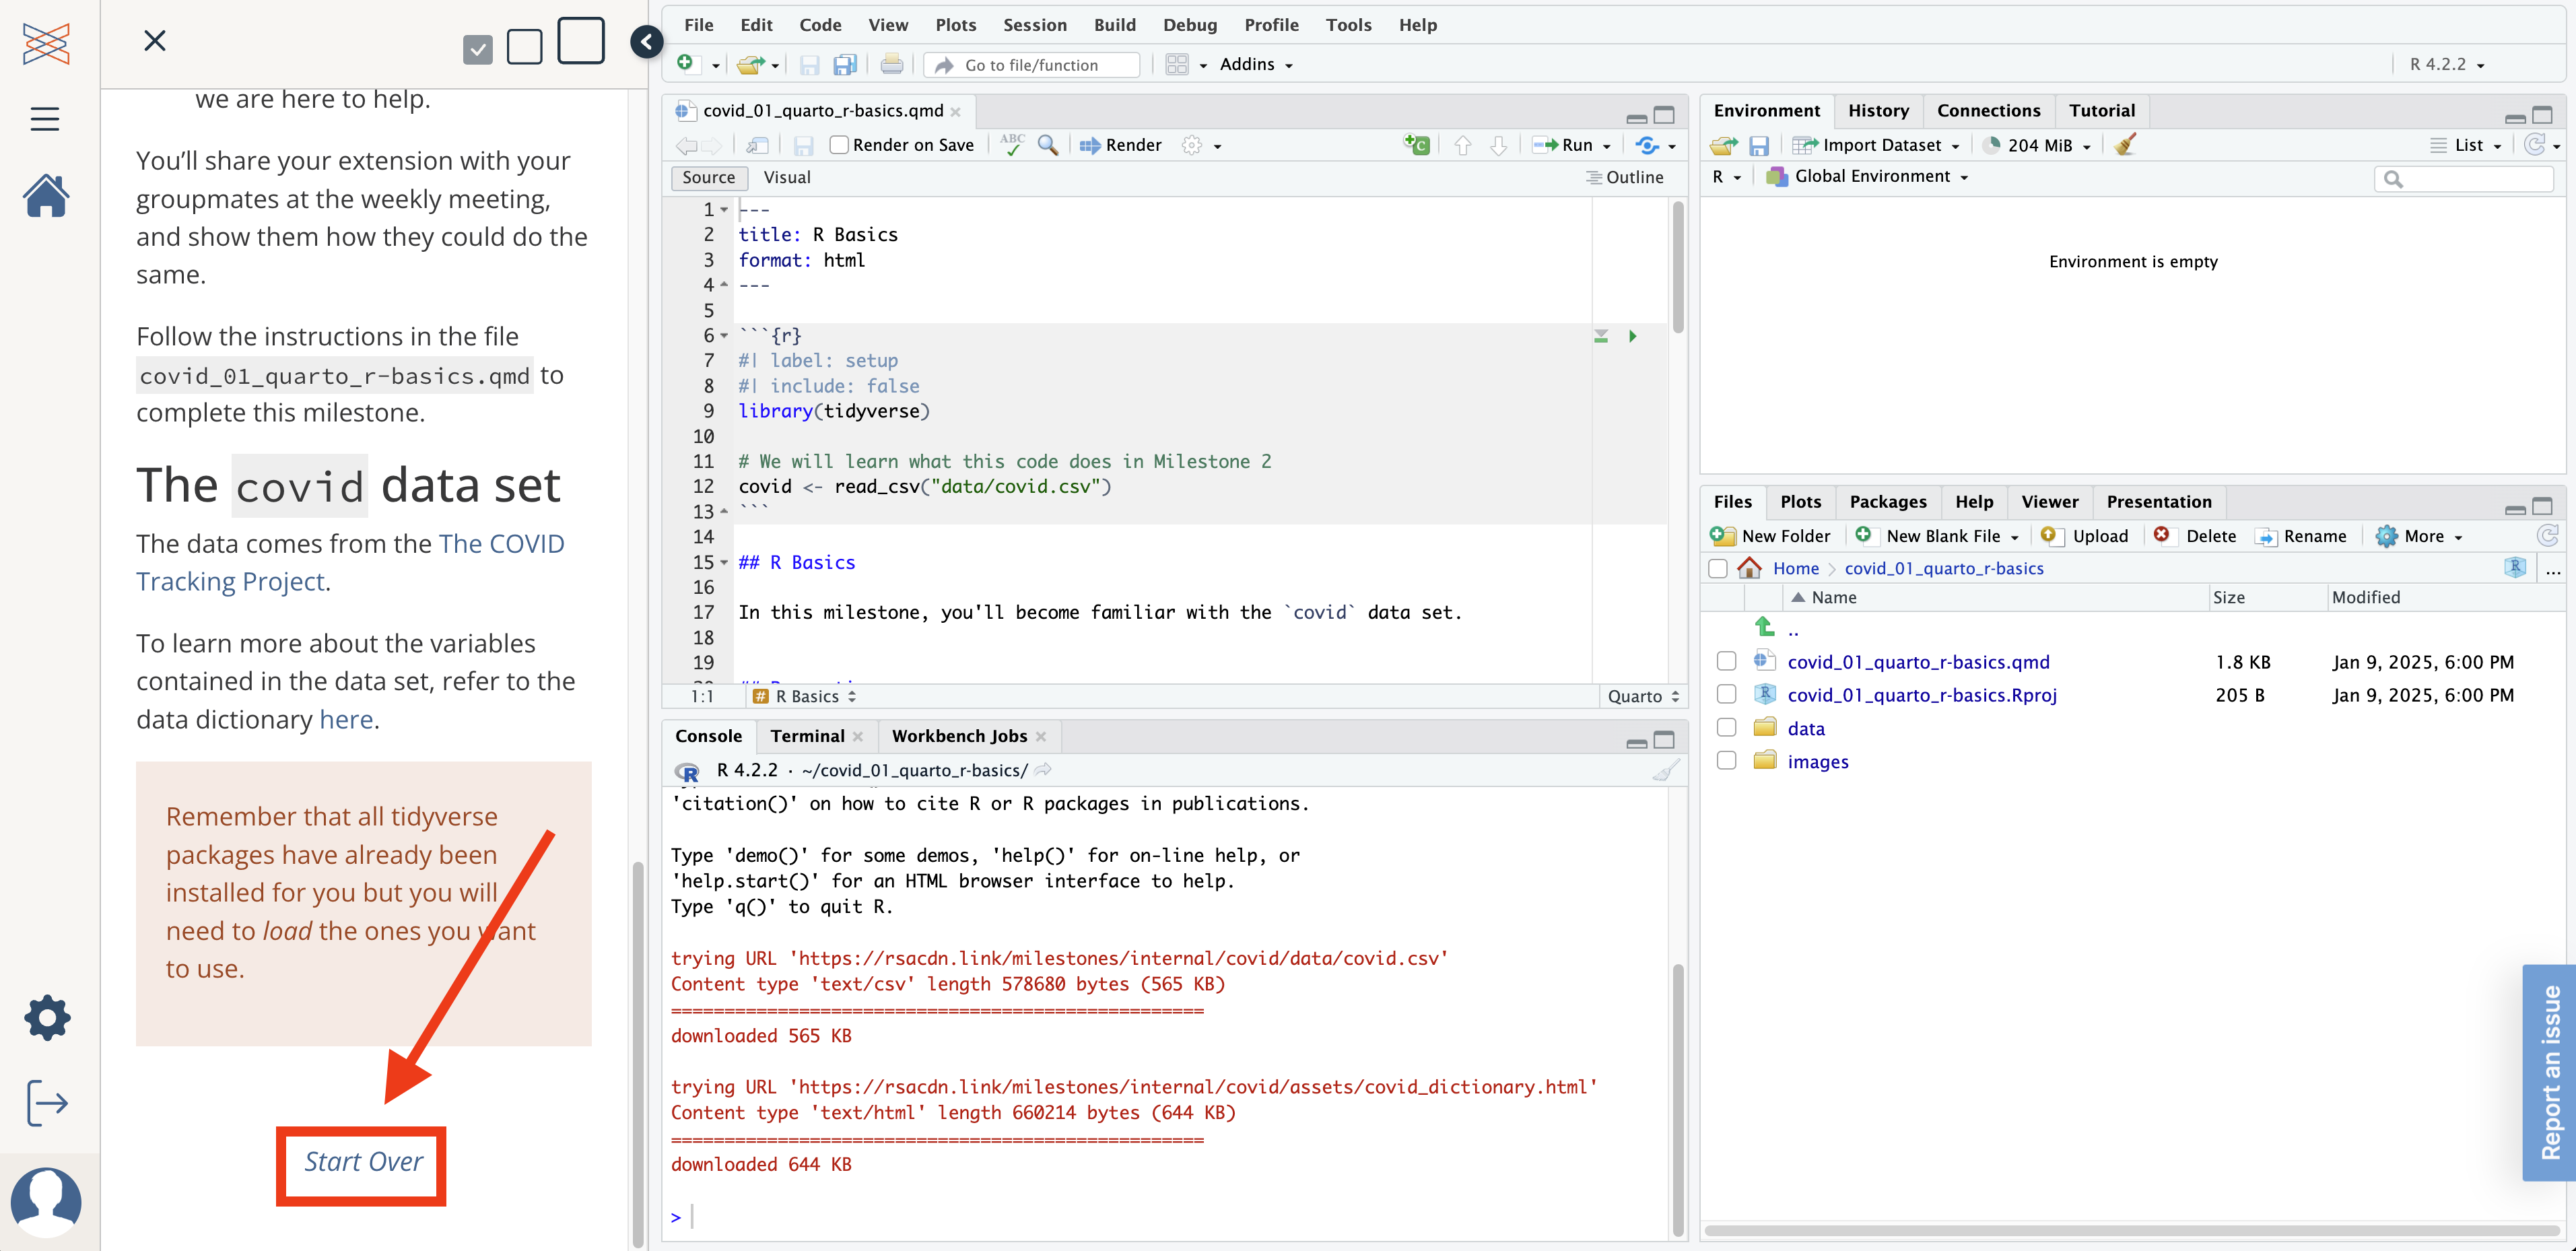The image size is (2576, 1251).
Task: Click the home icon in sidebar
Action: tap(46, 195)
